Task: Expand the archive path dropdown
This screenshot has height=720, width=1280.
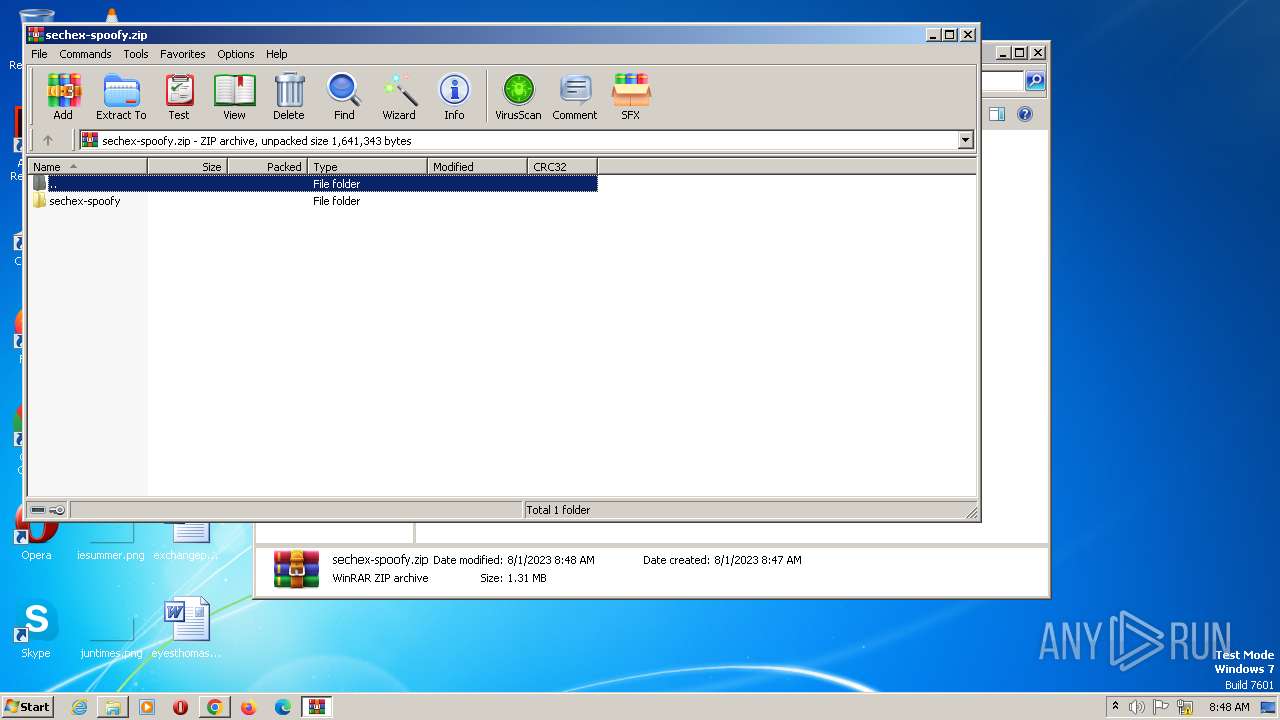Action: [965, 140]
